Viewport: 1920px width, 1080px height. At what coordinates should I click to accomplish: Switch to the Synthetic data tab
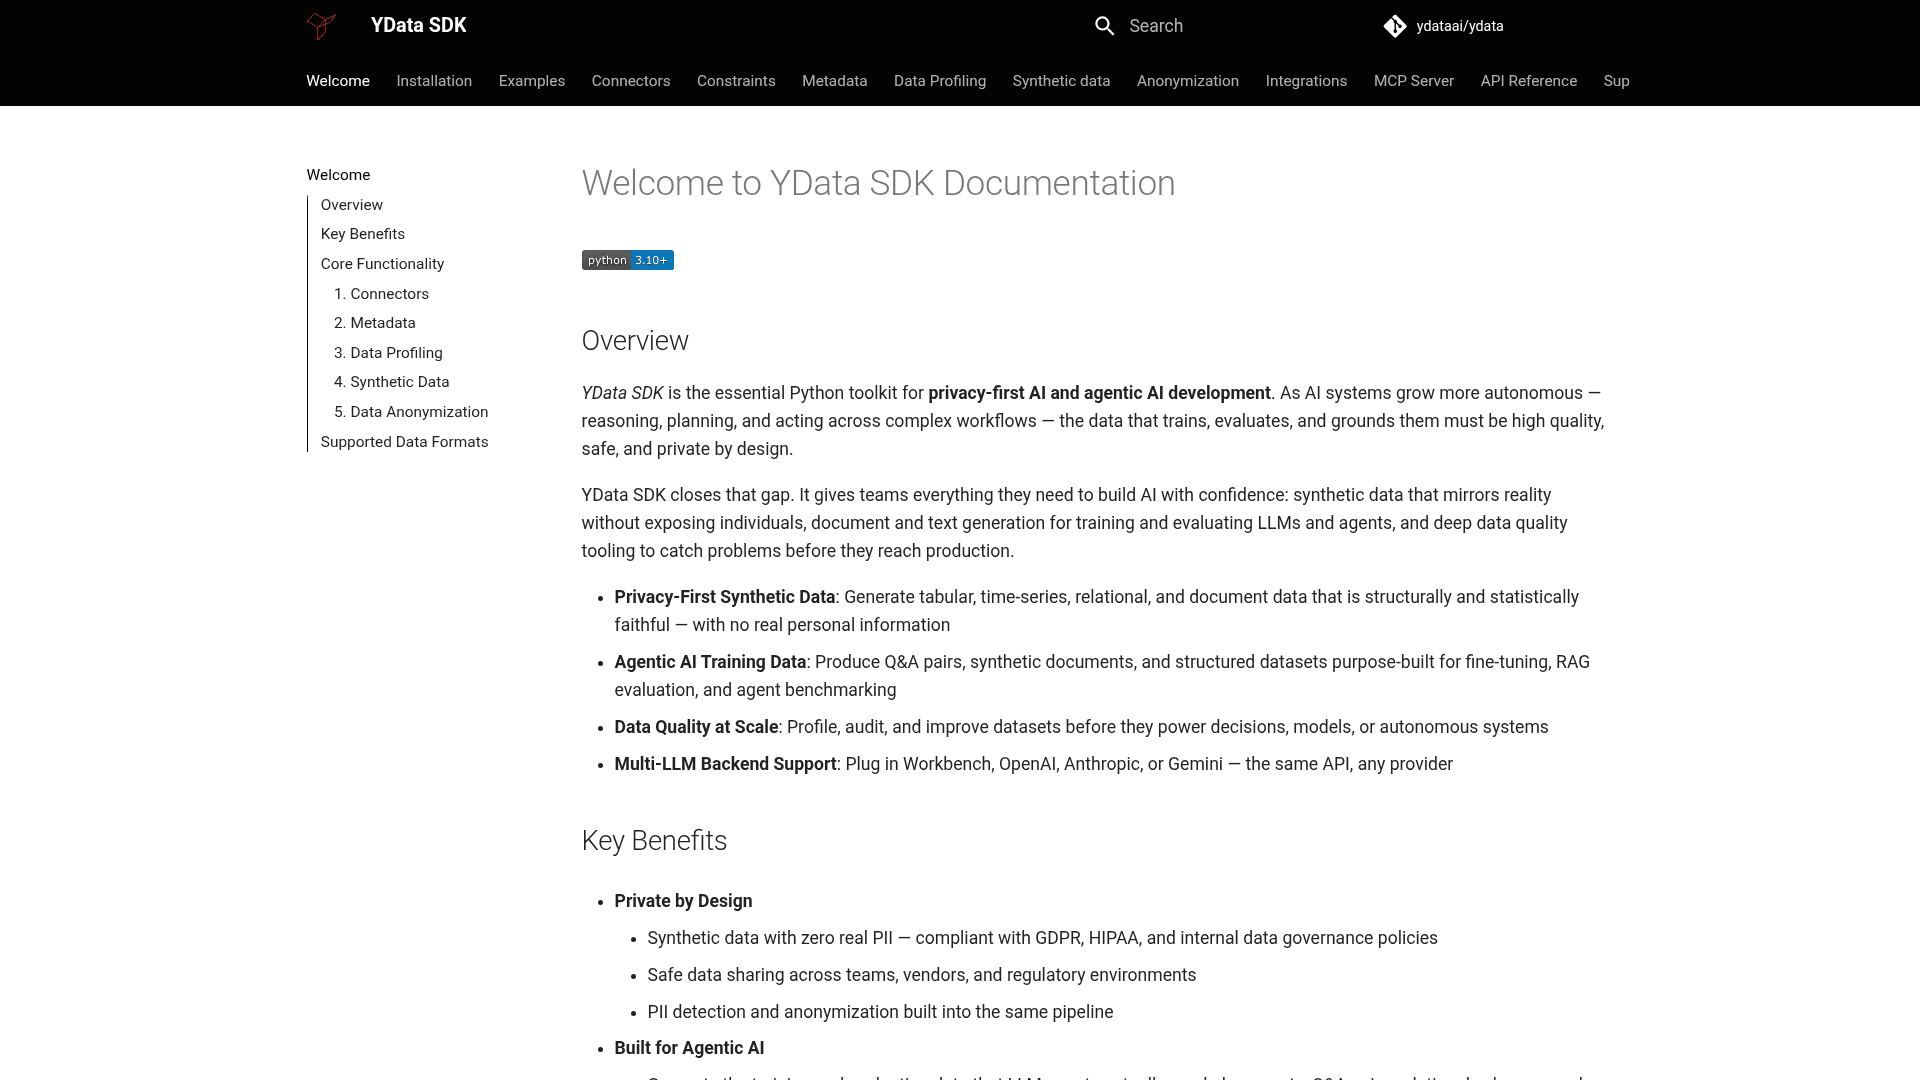[1061, 81]
